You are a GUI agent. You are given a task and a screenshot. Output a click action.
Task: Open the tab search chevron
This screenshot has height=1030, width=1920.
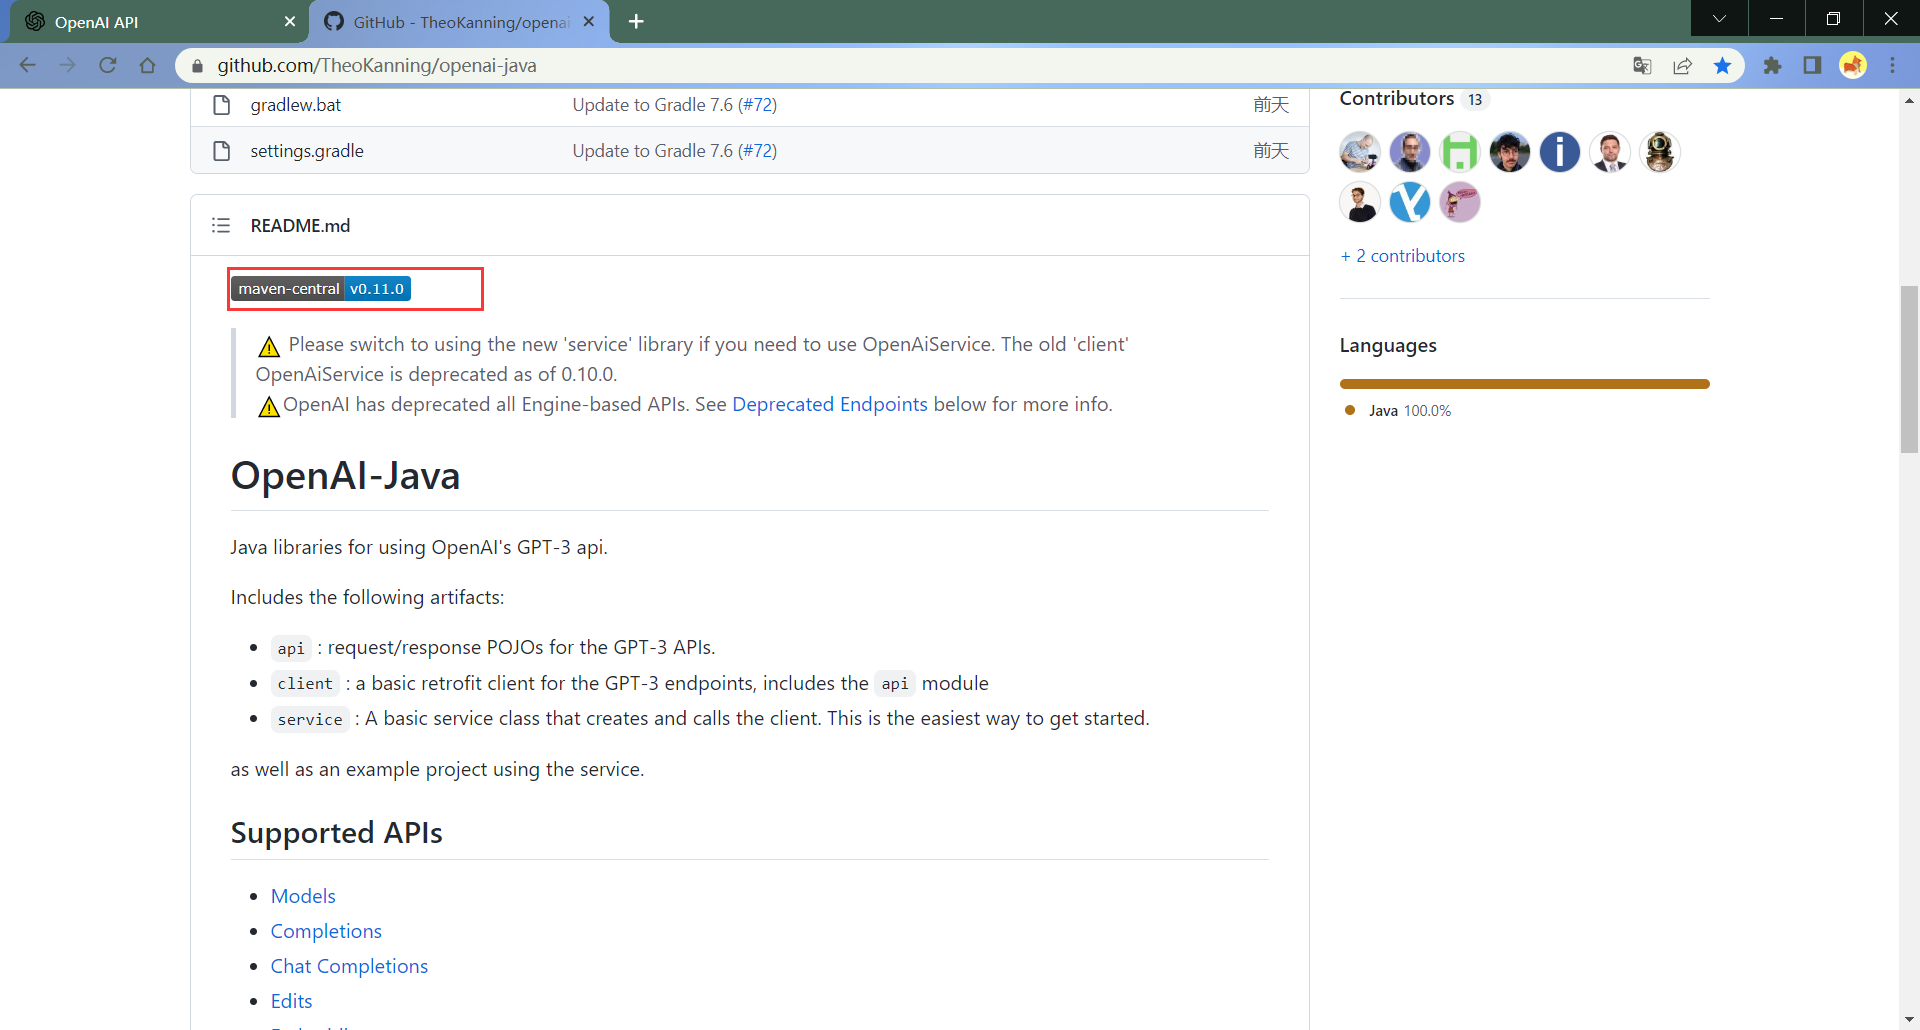click(1719, 19)
